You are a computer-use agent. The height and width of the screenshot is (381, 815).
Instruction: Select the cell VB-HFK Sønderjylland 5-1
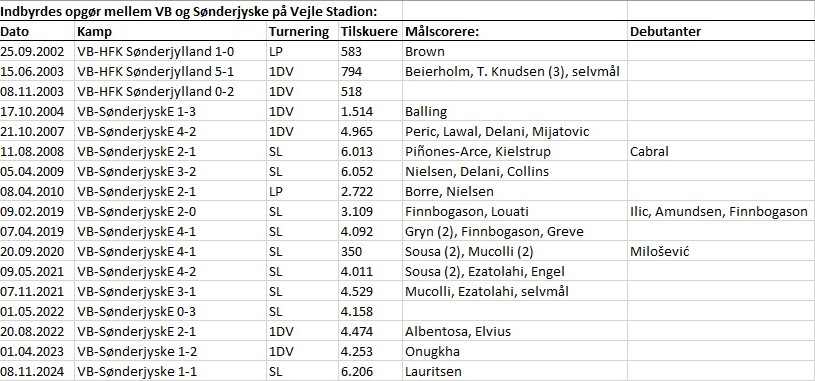pos(171,71)
